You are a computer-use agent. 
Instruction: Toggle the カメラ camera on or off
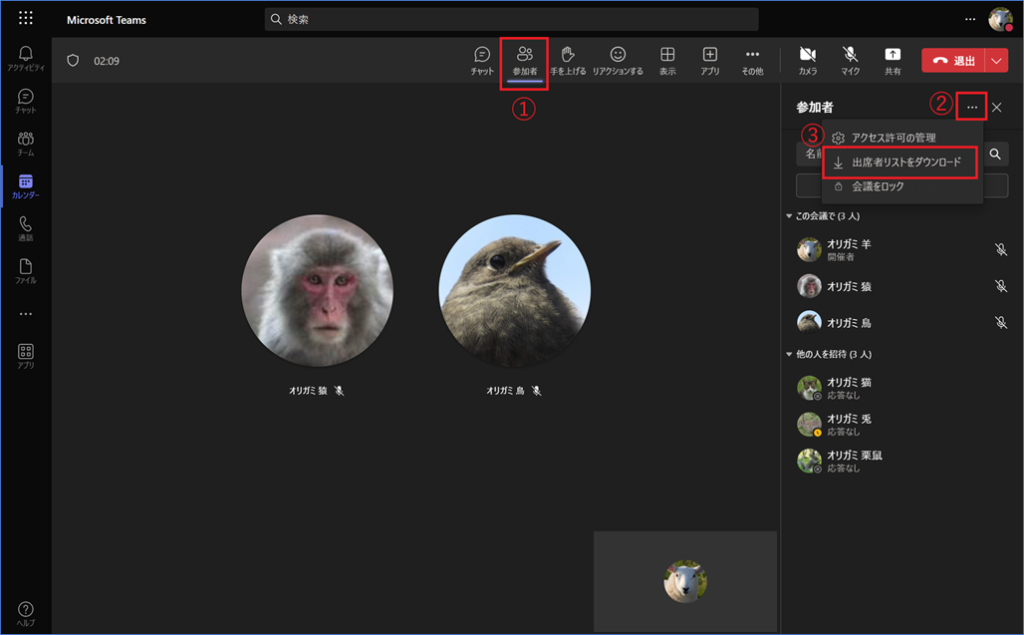[x=807, y=60]
